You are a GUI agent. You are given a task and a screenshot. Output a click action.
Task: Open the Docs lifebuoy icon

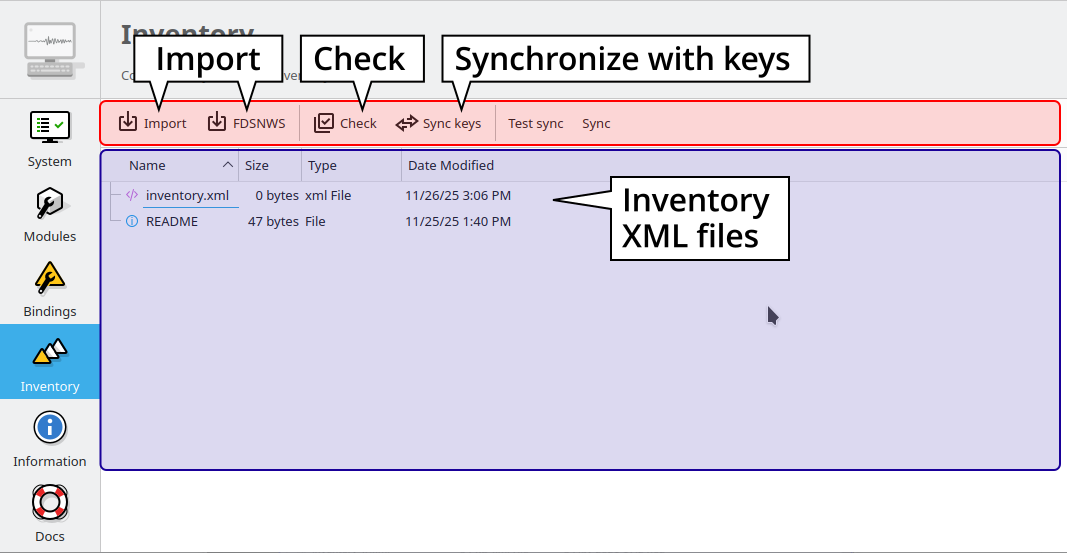click(50, 503)
